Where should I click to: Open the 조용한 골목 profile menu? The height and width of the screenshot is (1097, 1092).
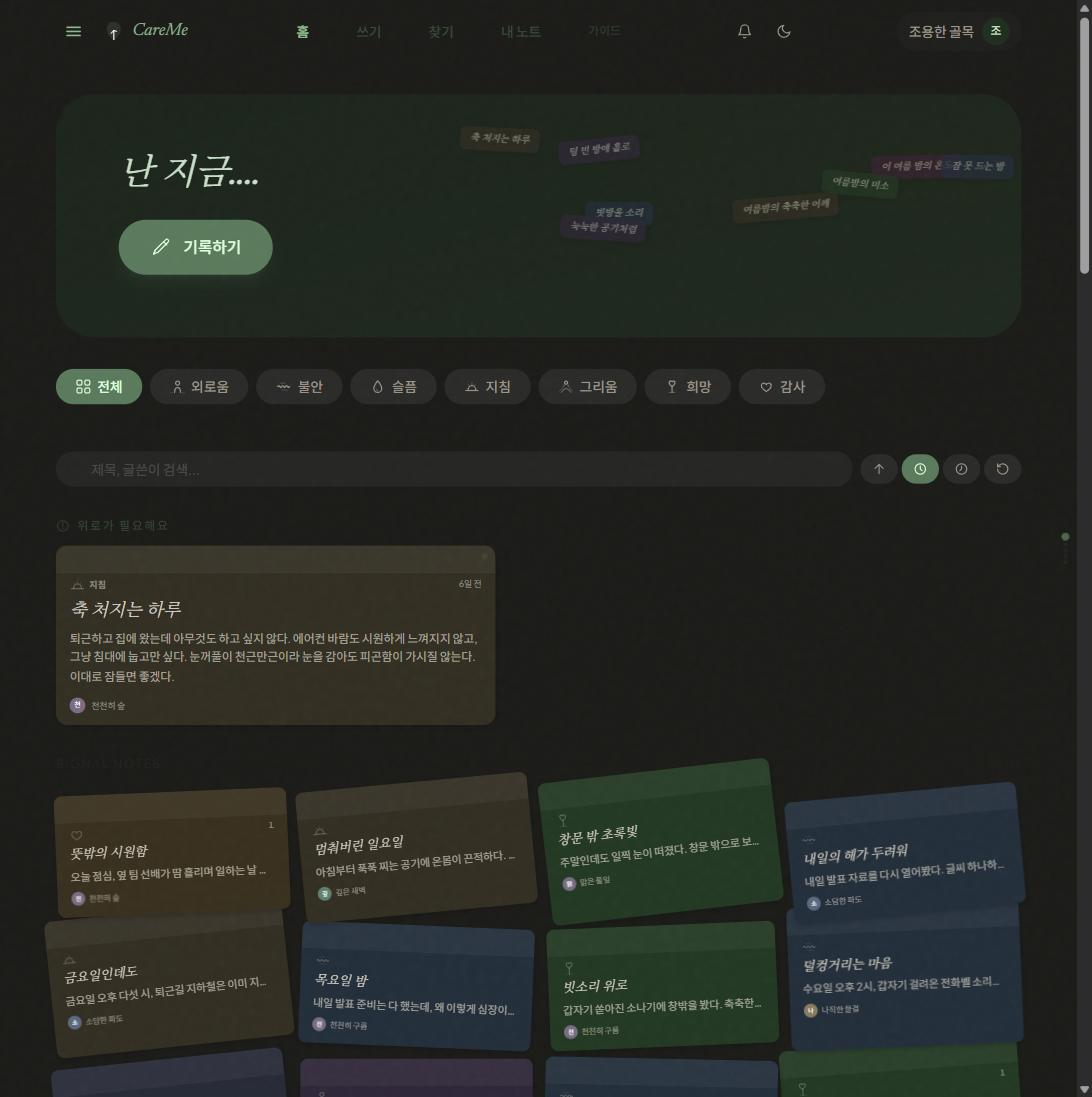(x=958, y=31)
